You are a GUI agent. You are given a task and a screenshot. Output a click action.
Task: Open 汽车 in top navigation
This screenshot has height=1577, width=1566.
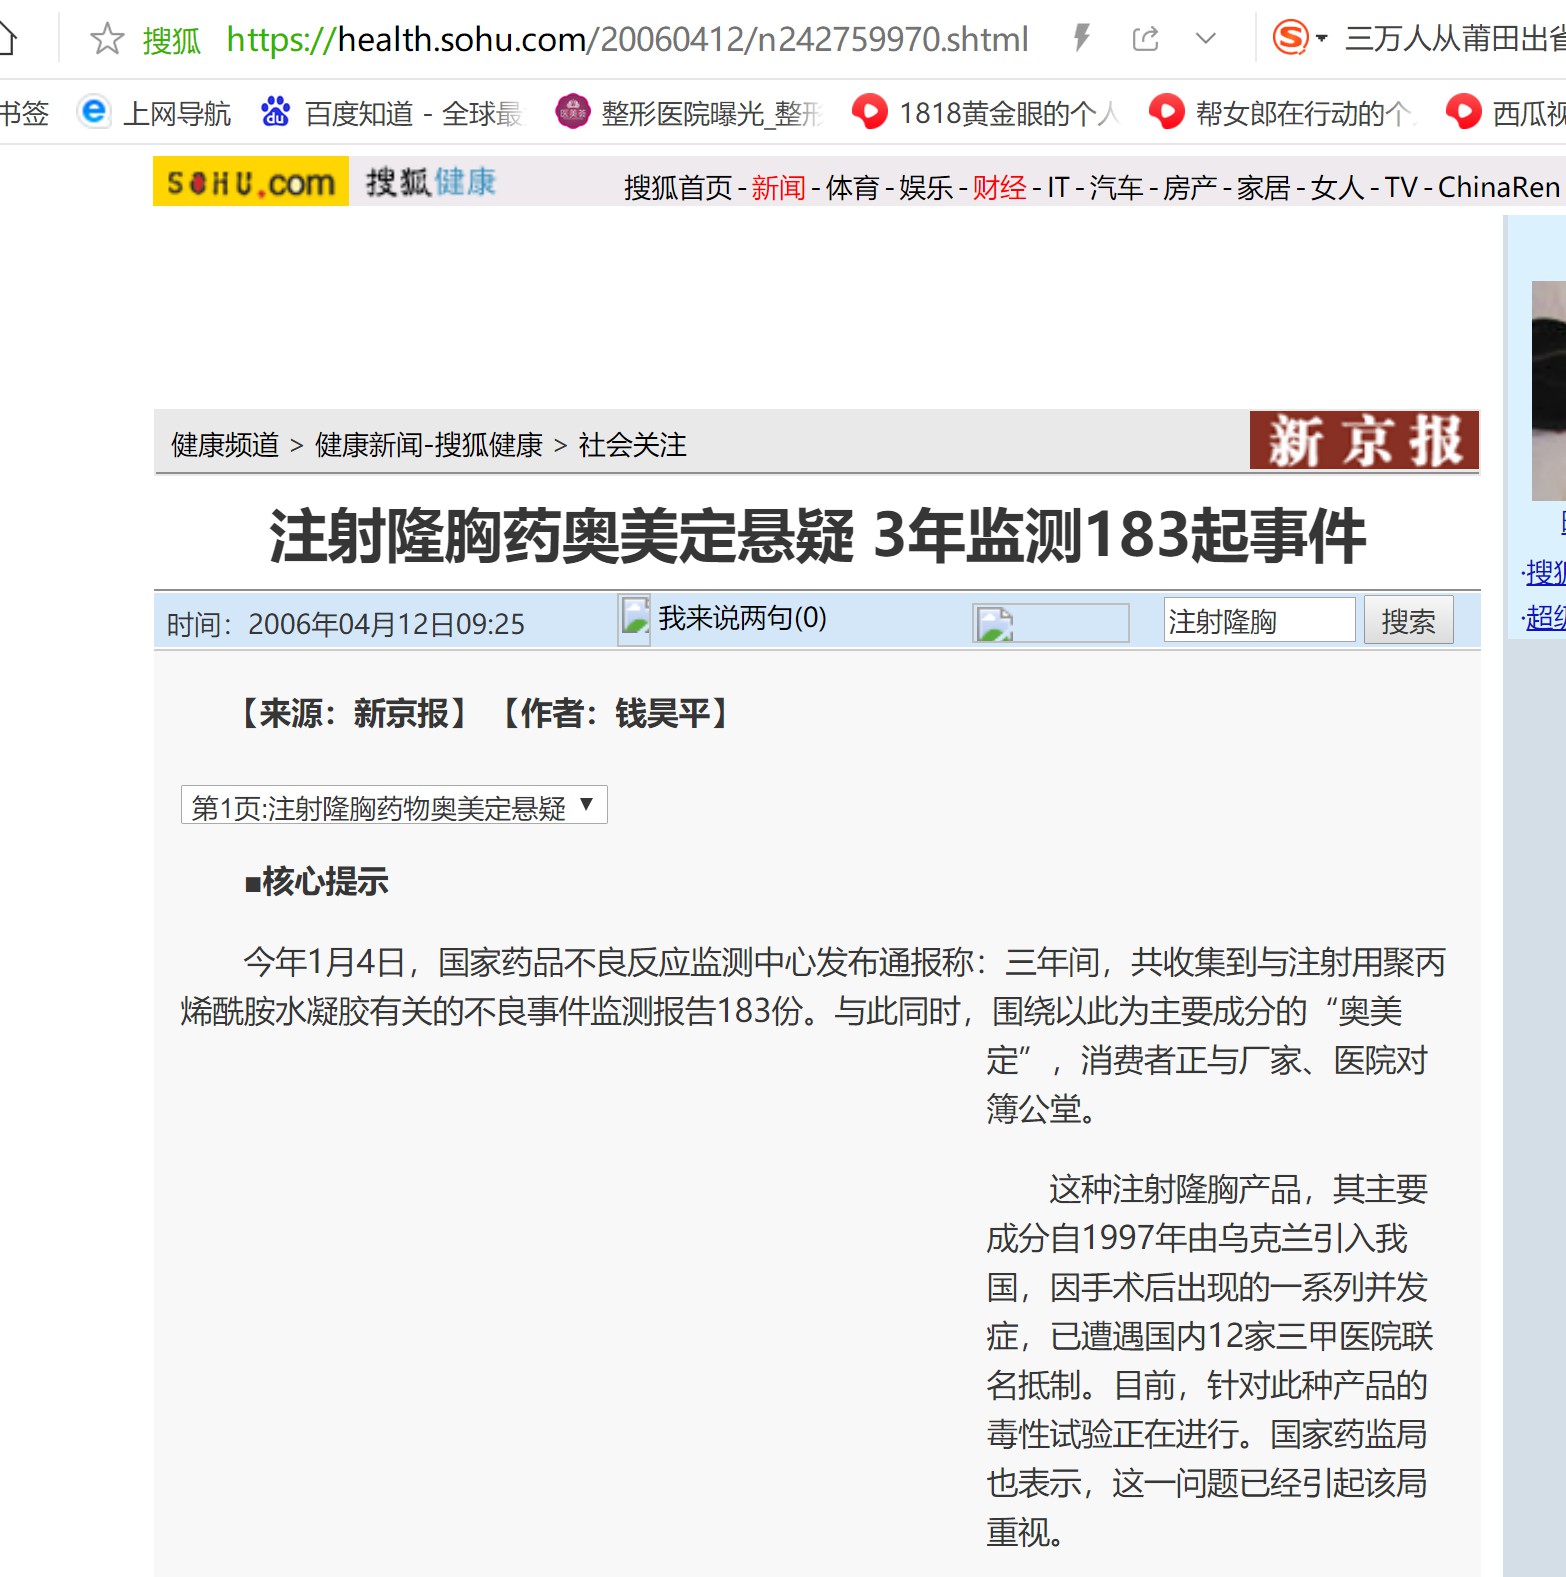1116,187
